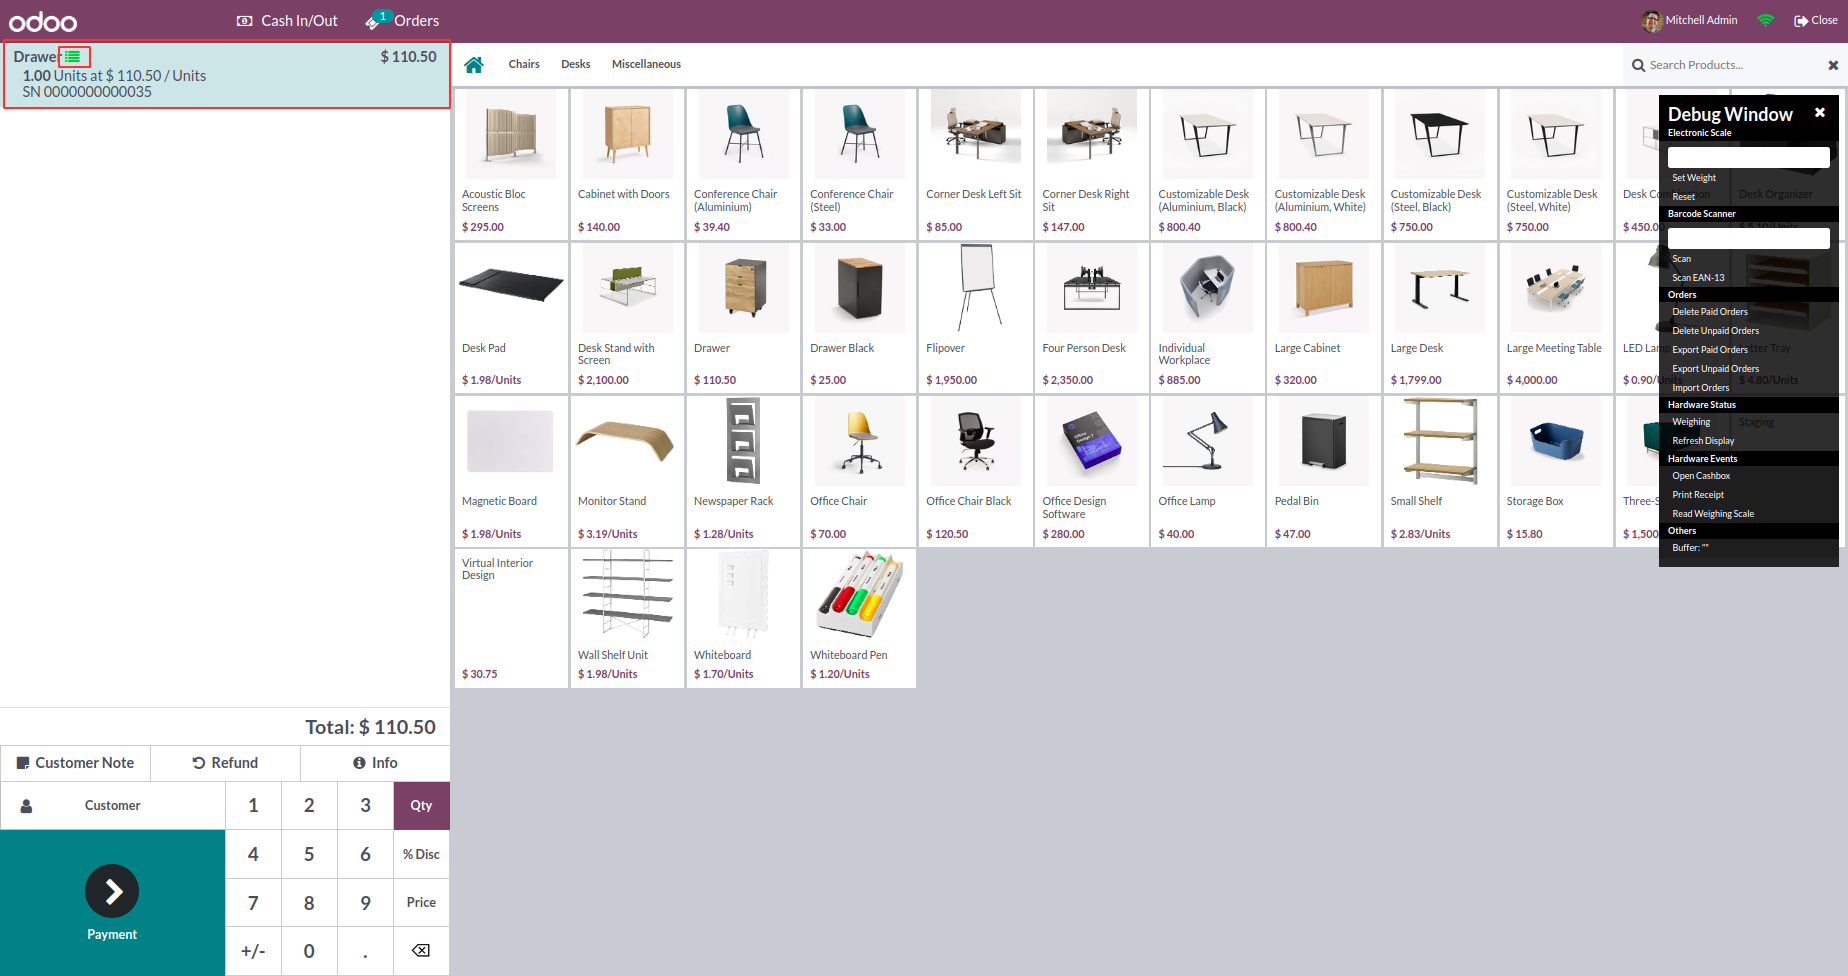Viewport: 1848px width, 976px height.
Task: Click Set Weight in Debug Window
Action: (x=1694, y=178)
